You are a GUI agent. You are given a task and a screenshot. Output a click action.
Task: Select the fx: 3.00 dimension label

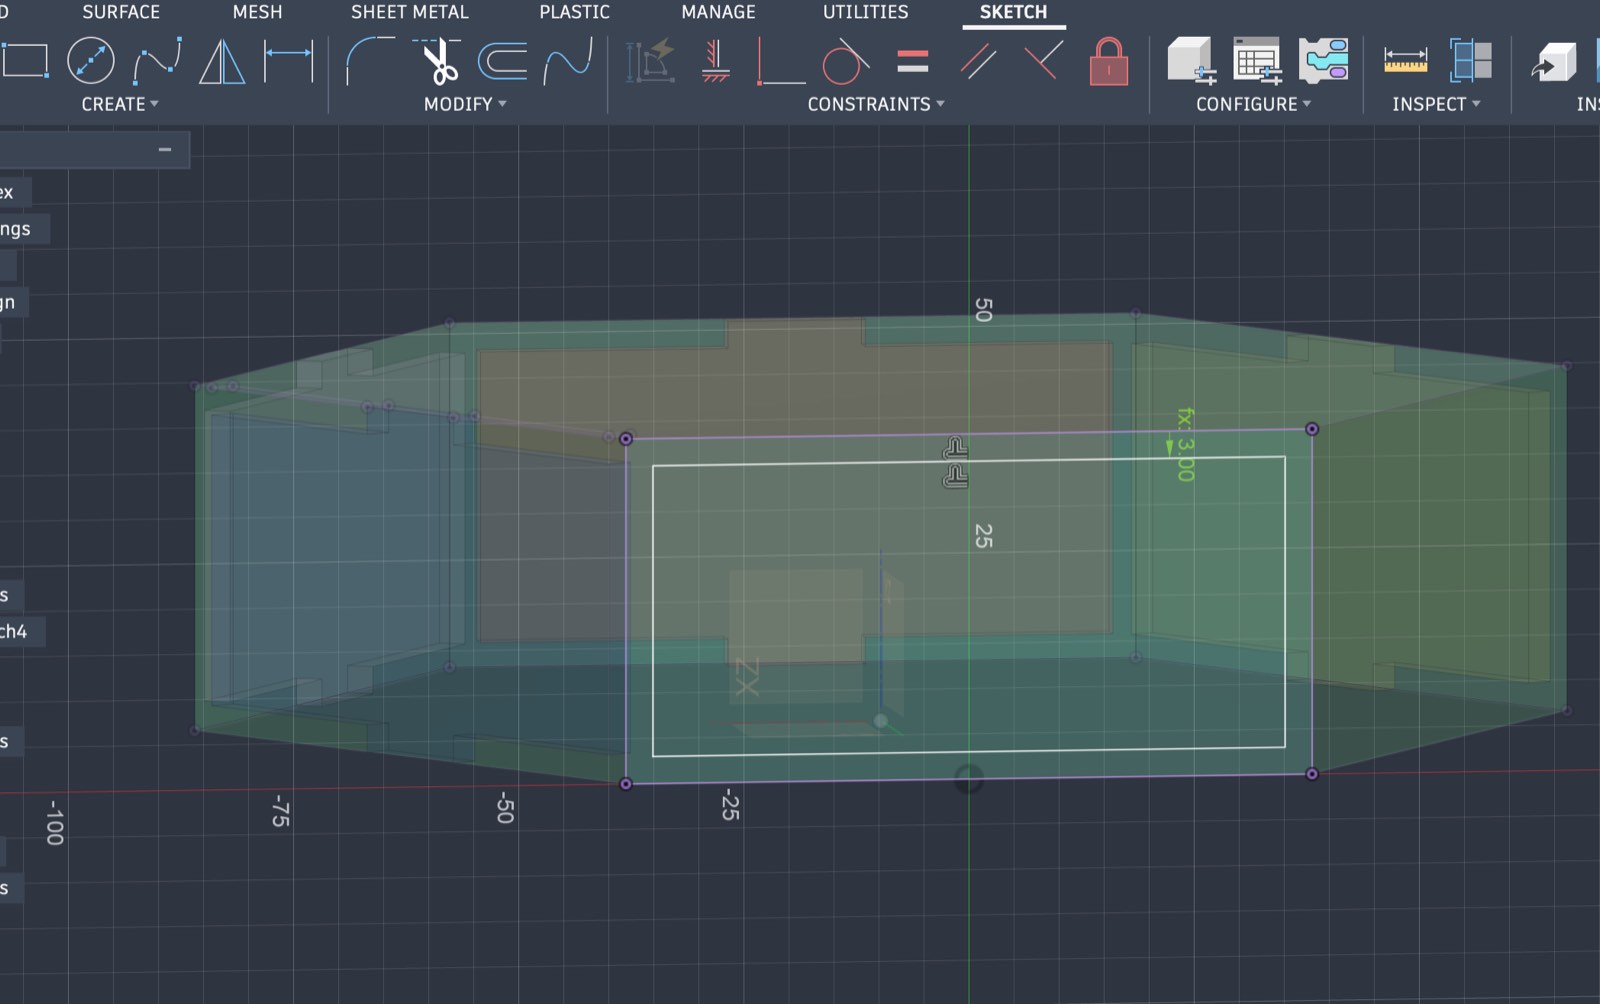point(1185,444)
